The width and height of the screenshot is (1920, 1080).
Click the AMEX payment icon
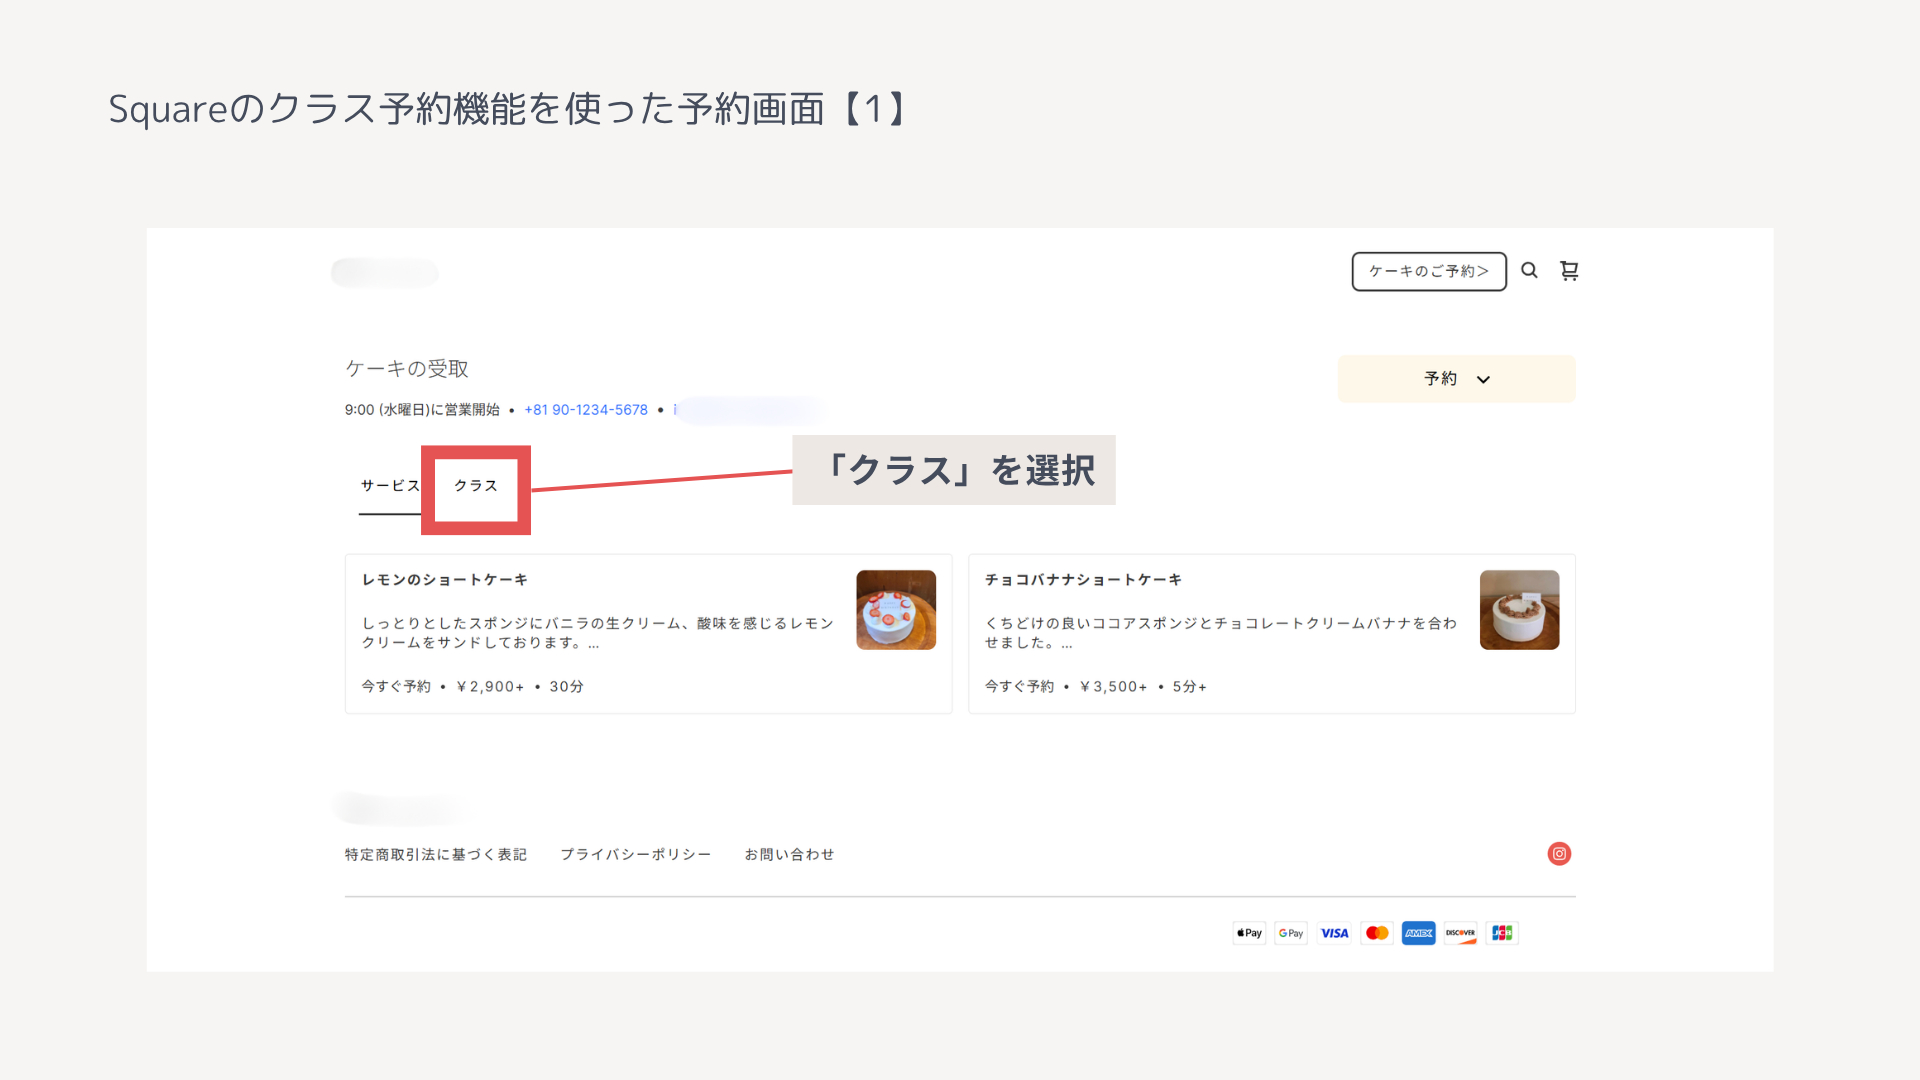point(1419,933)
